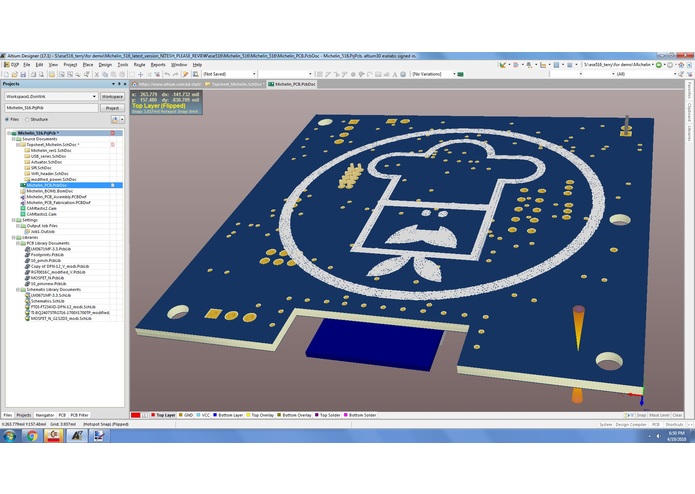Click the Home page icon in navigation bar

[x=682, y=65]
